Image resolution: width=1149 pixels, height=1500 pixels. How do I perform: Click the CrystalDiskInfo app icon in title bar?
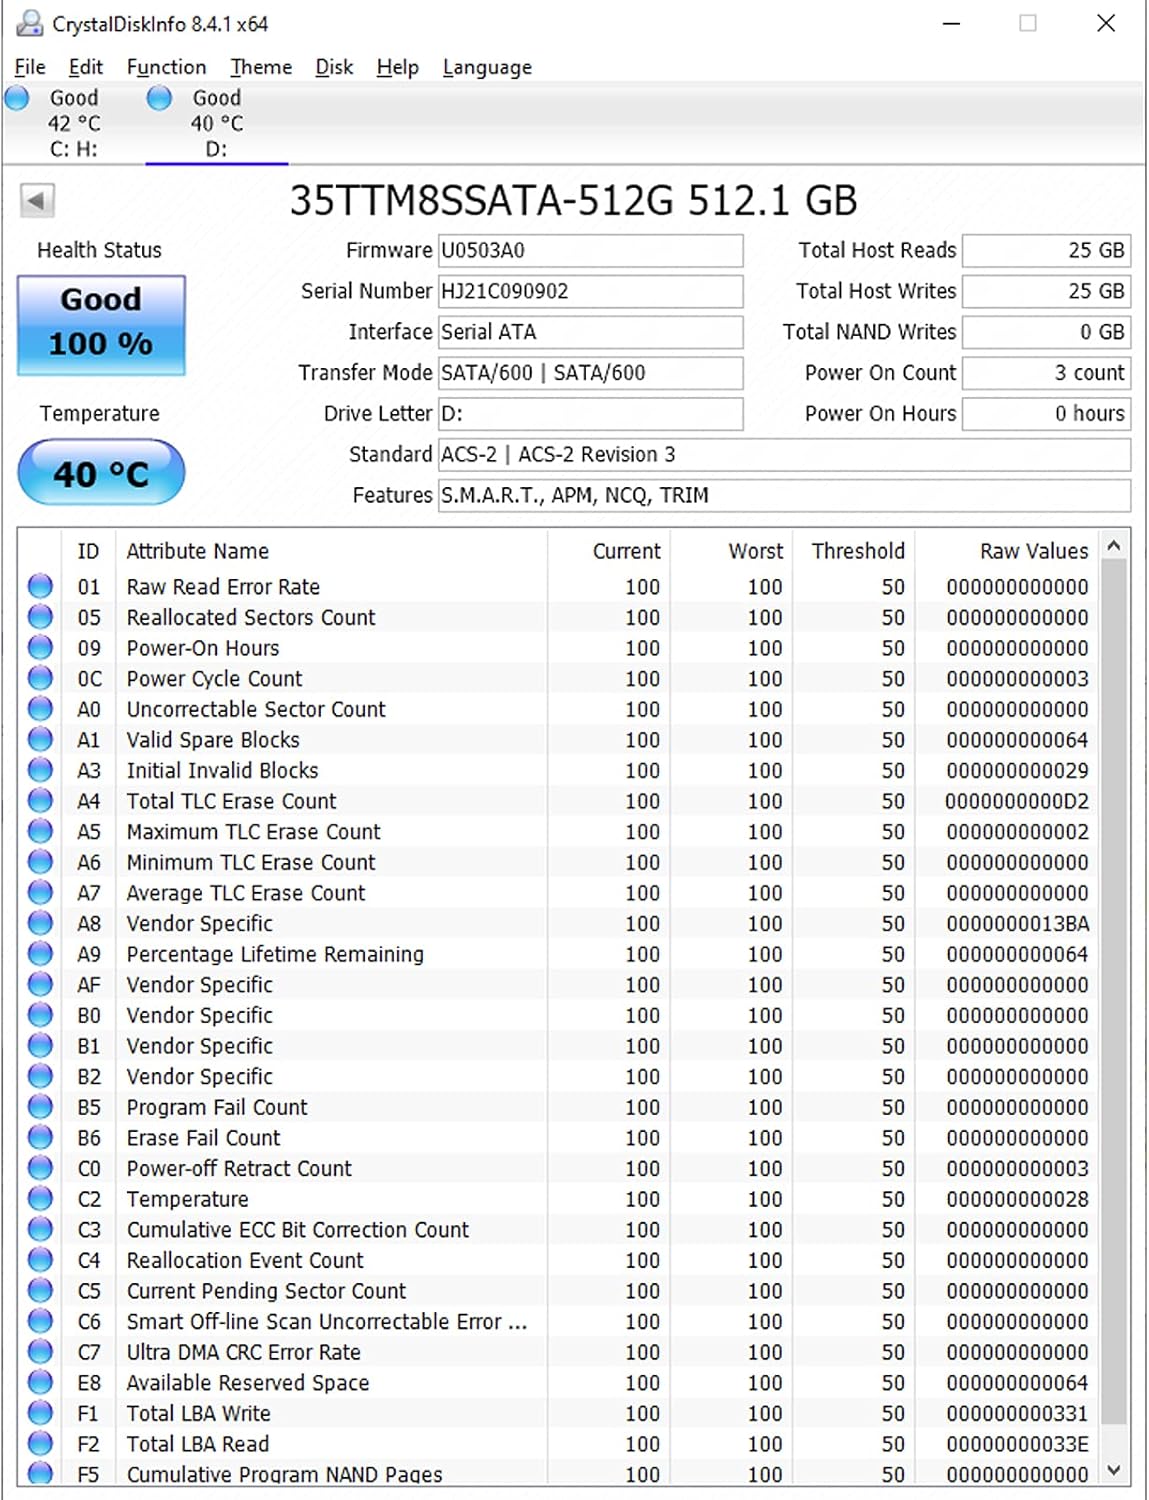coord(30,23)
